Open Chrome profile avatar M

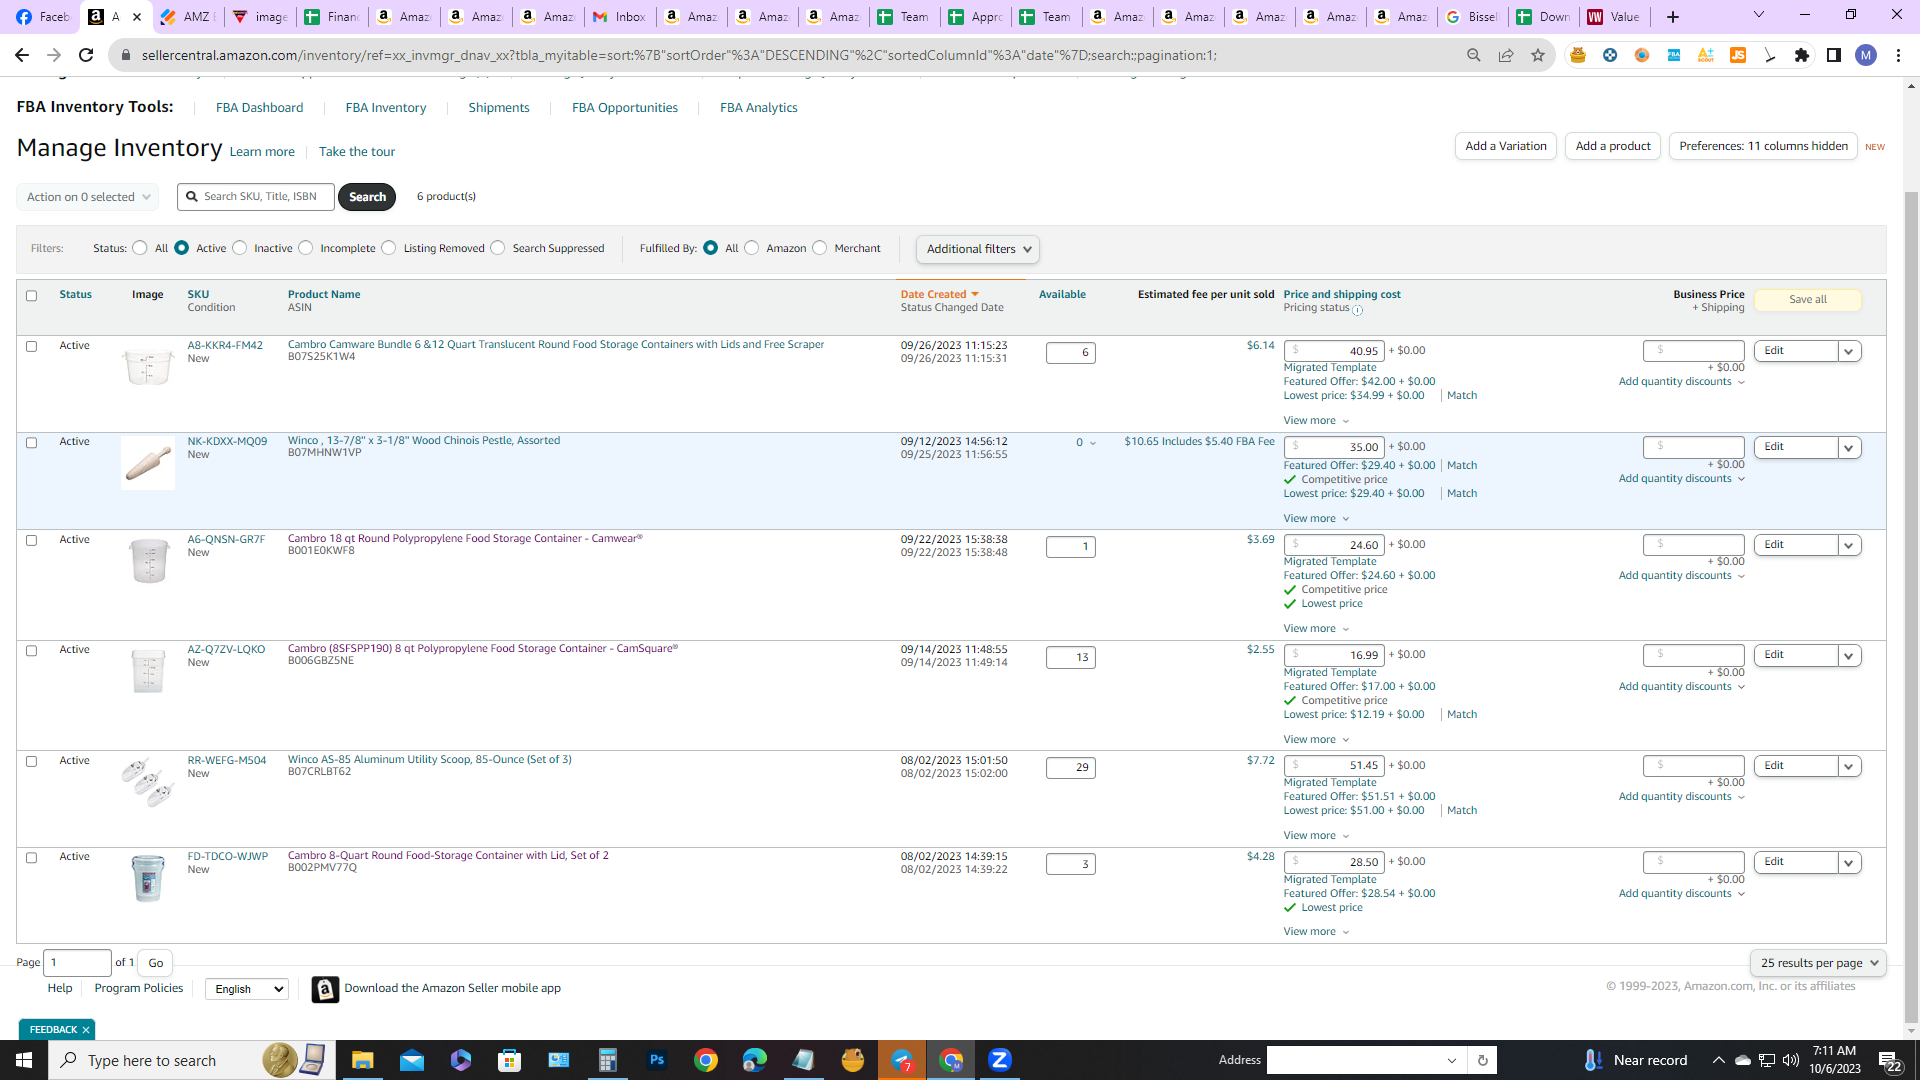(x=1866, y=55)
